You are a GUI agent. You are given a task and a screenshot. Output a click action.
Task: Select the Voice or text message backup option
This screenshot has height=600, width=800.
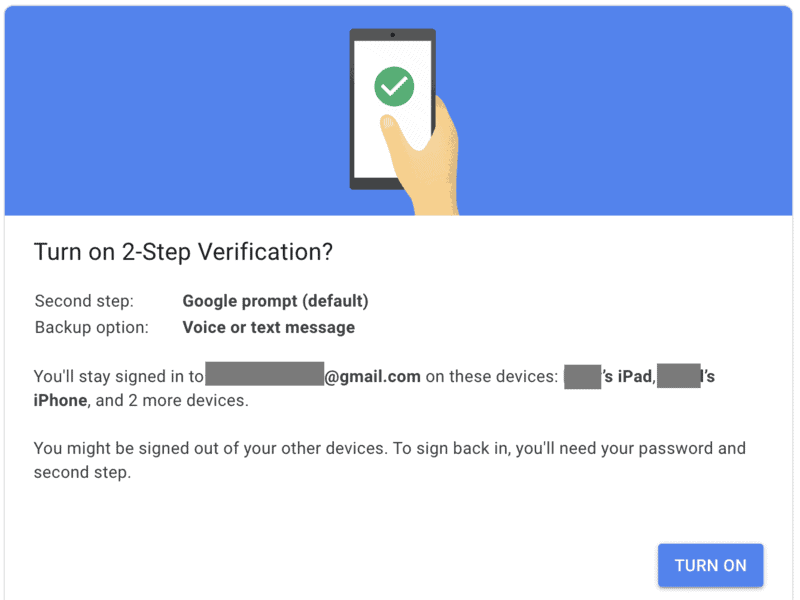point(268,327)
